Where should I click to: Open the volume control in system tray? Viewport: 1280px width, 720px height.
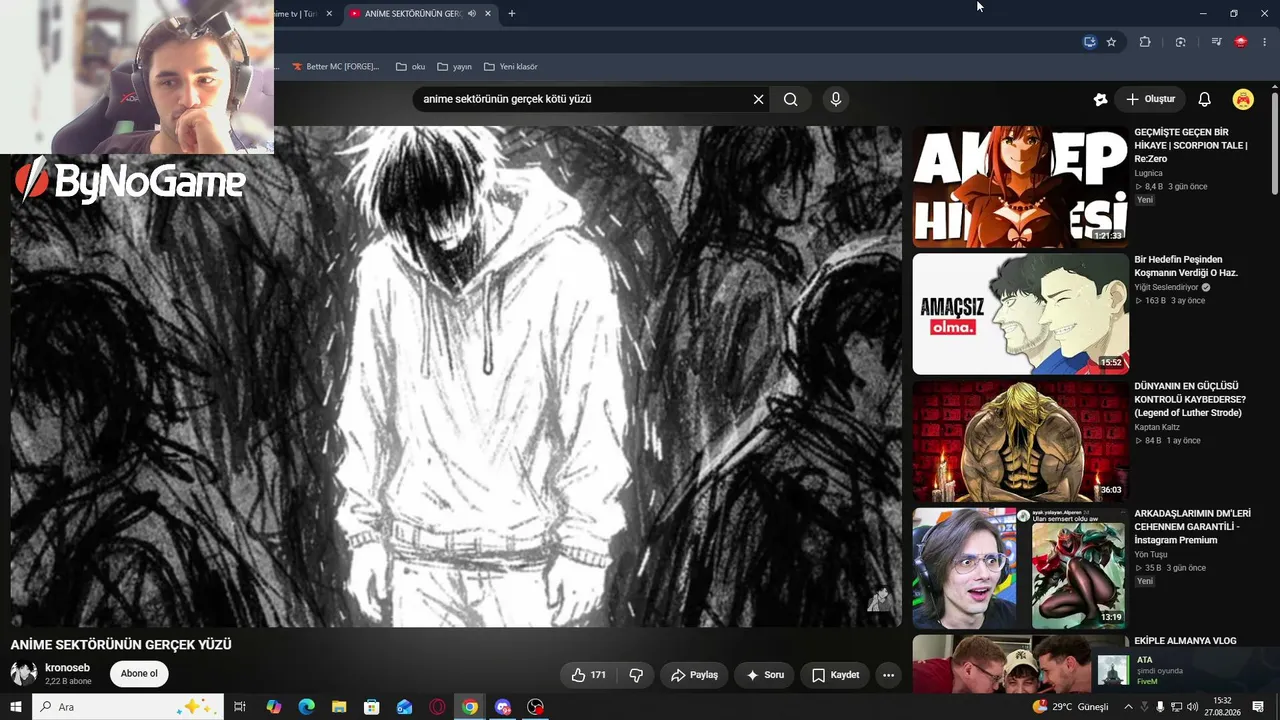coord(1192,707)
